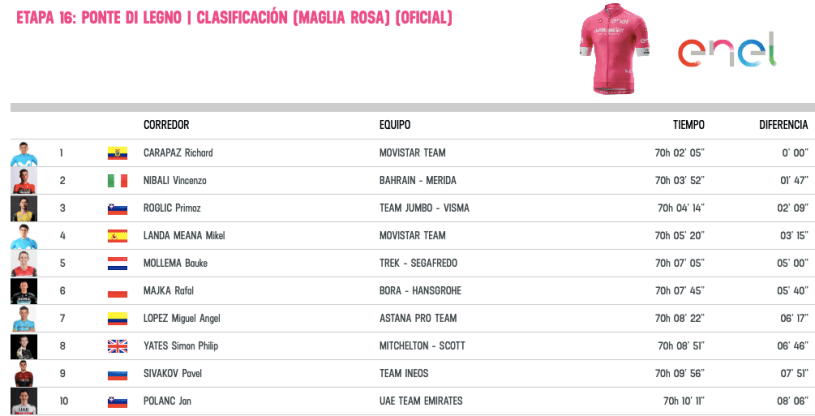The height and width of the screenshot is (416, 815).
Task: Click the DIFERENCIA column header
Action: pos(783,125)
